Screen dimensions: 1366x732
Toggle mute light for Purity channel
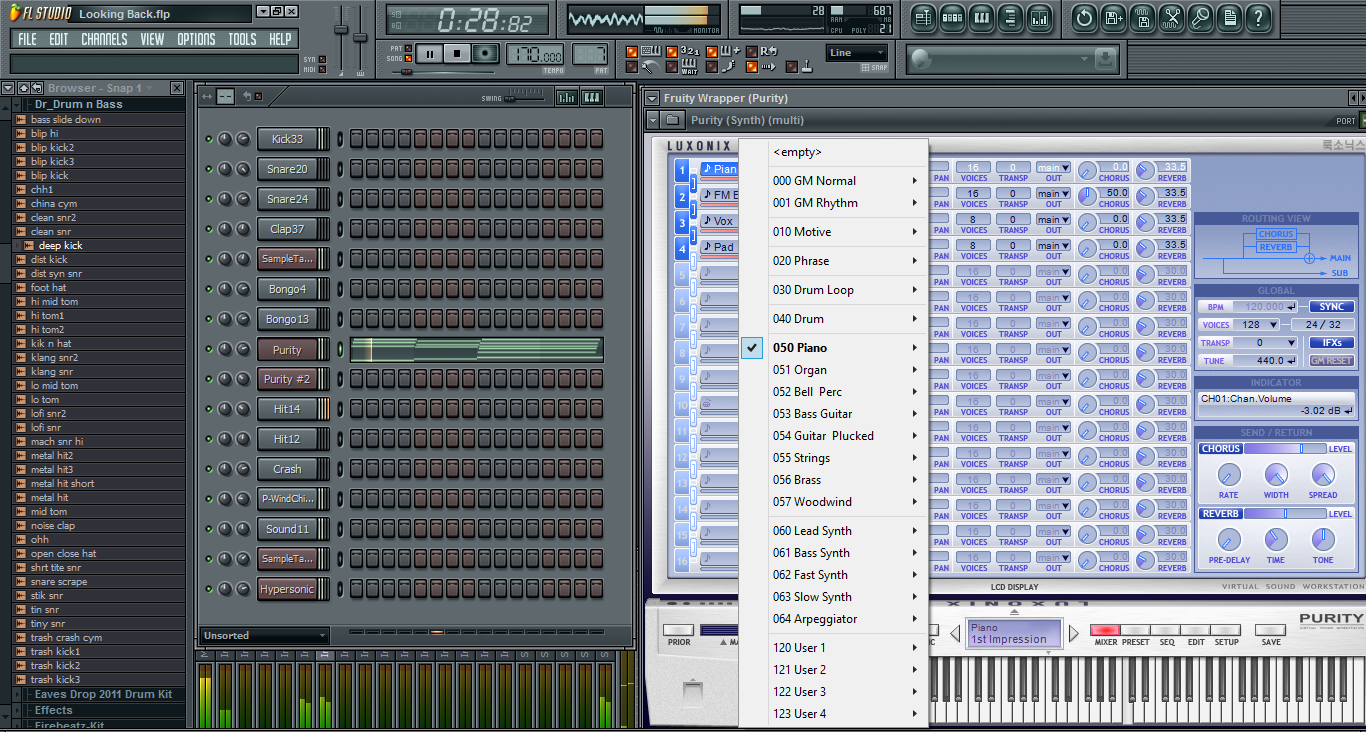(209, 349)
